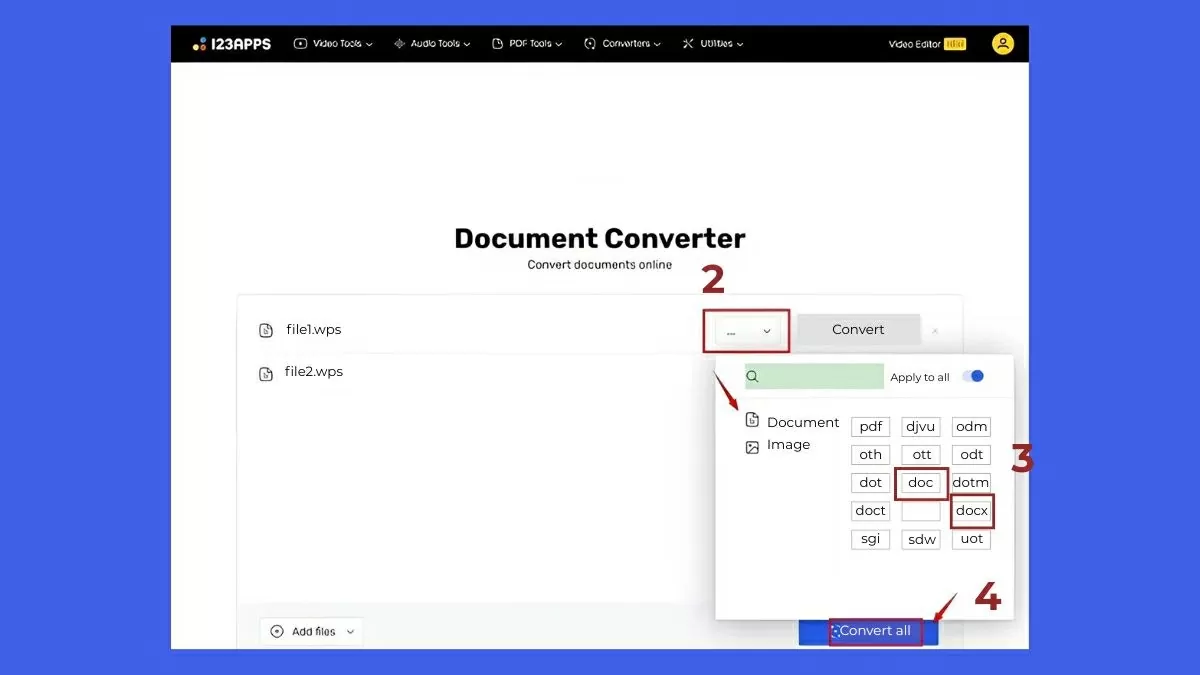
Task: Open the user account icon
Action: [x=1004, y=43]
